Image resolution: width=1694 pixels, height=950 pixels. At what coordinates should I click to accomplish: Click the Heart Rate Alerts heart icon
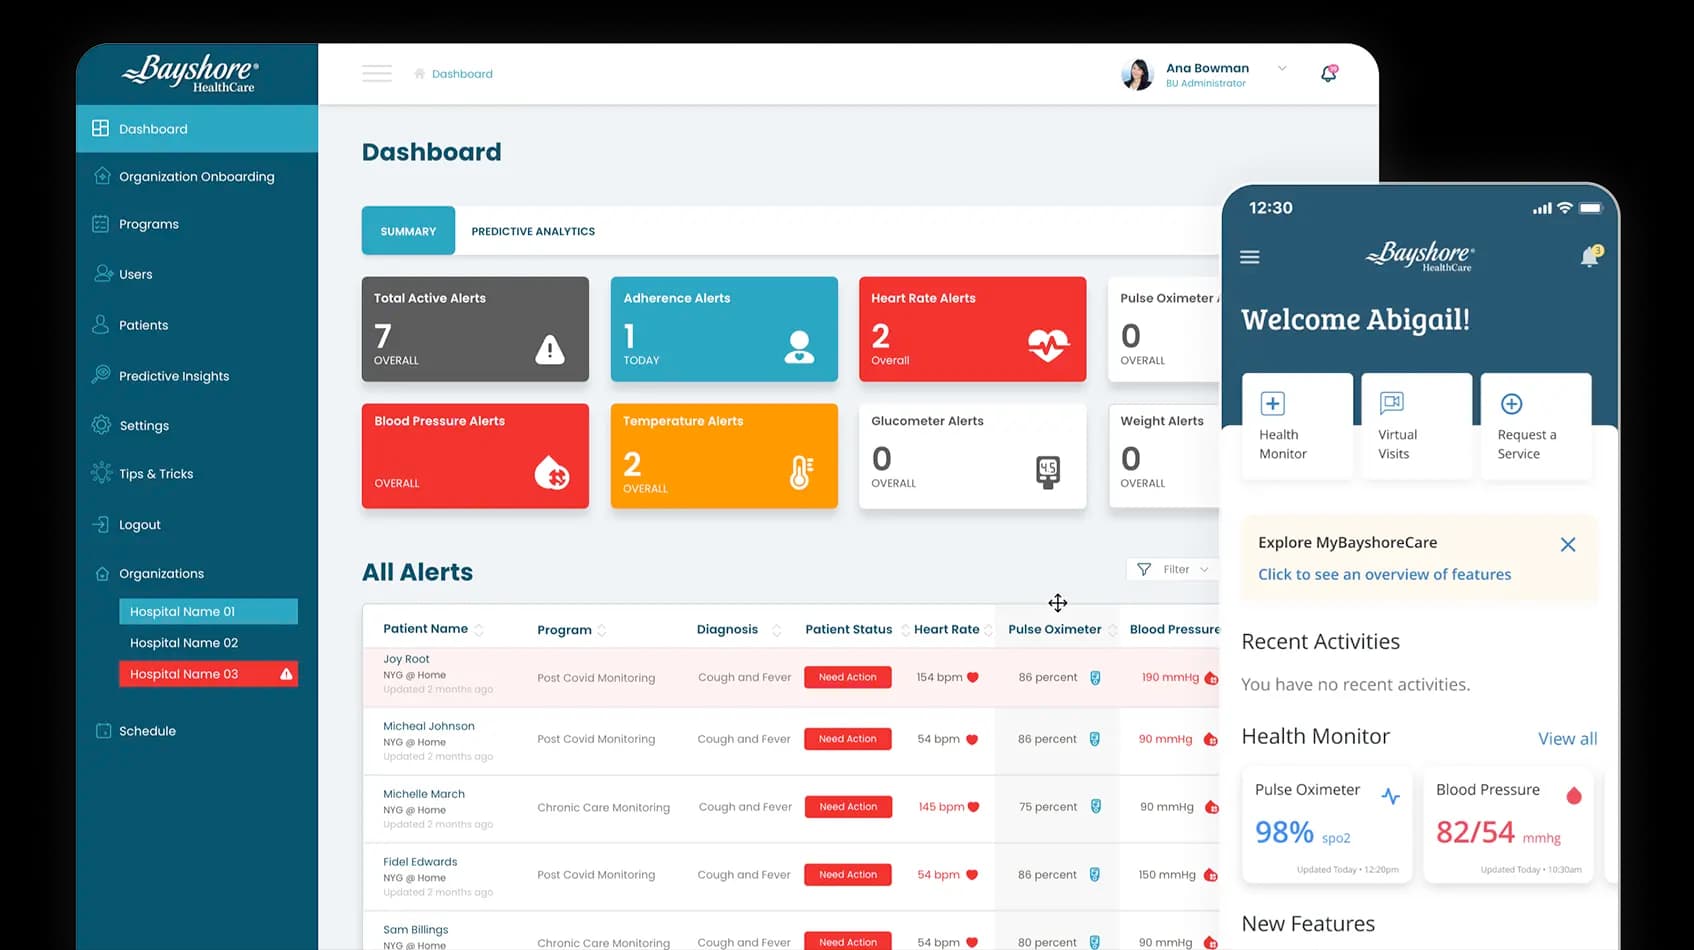point(1048,346)
